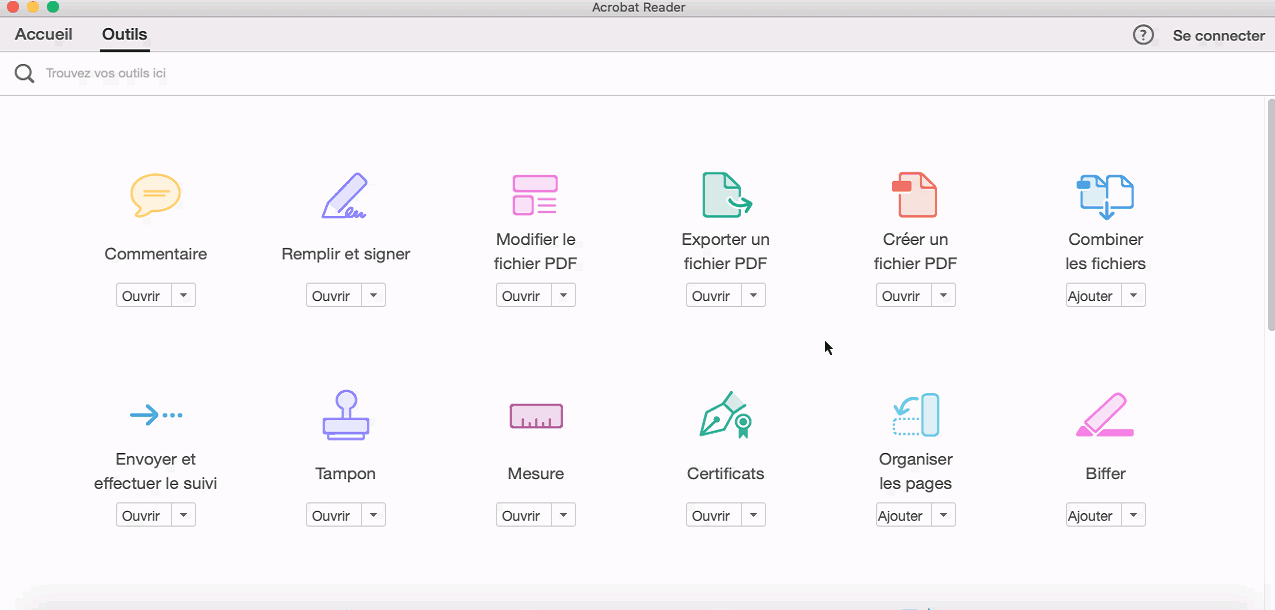
Task: Expand the Organiser les pages dropdown arrow
Action: click(943, 515)
